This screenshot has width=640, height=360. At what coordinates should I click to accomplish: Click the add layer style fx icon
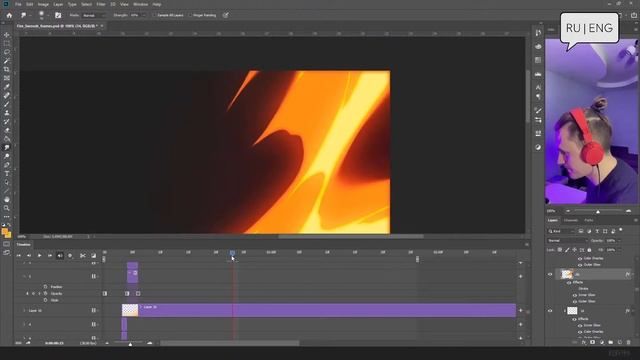(584, 342)
